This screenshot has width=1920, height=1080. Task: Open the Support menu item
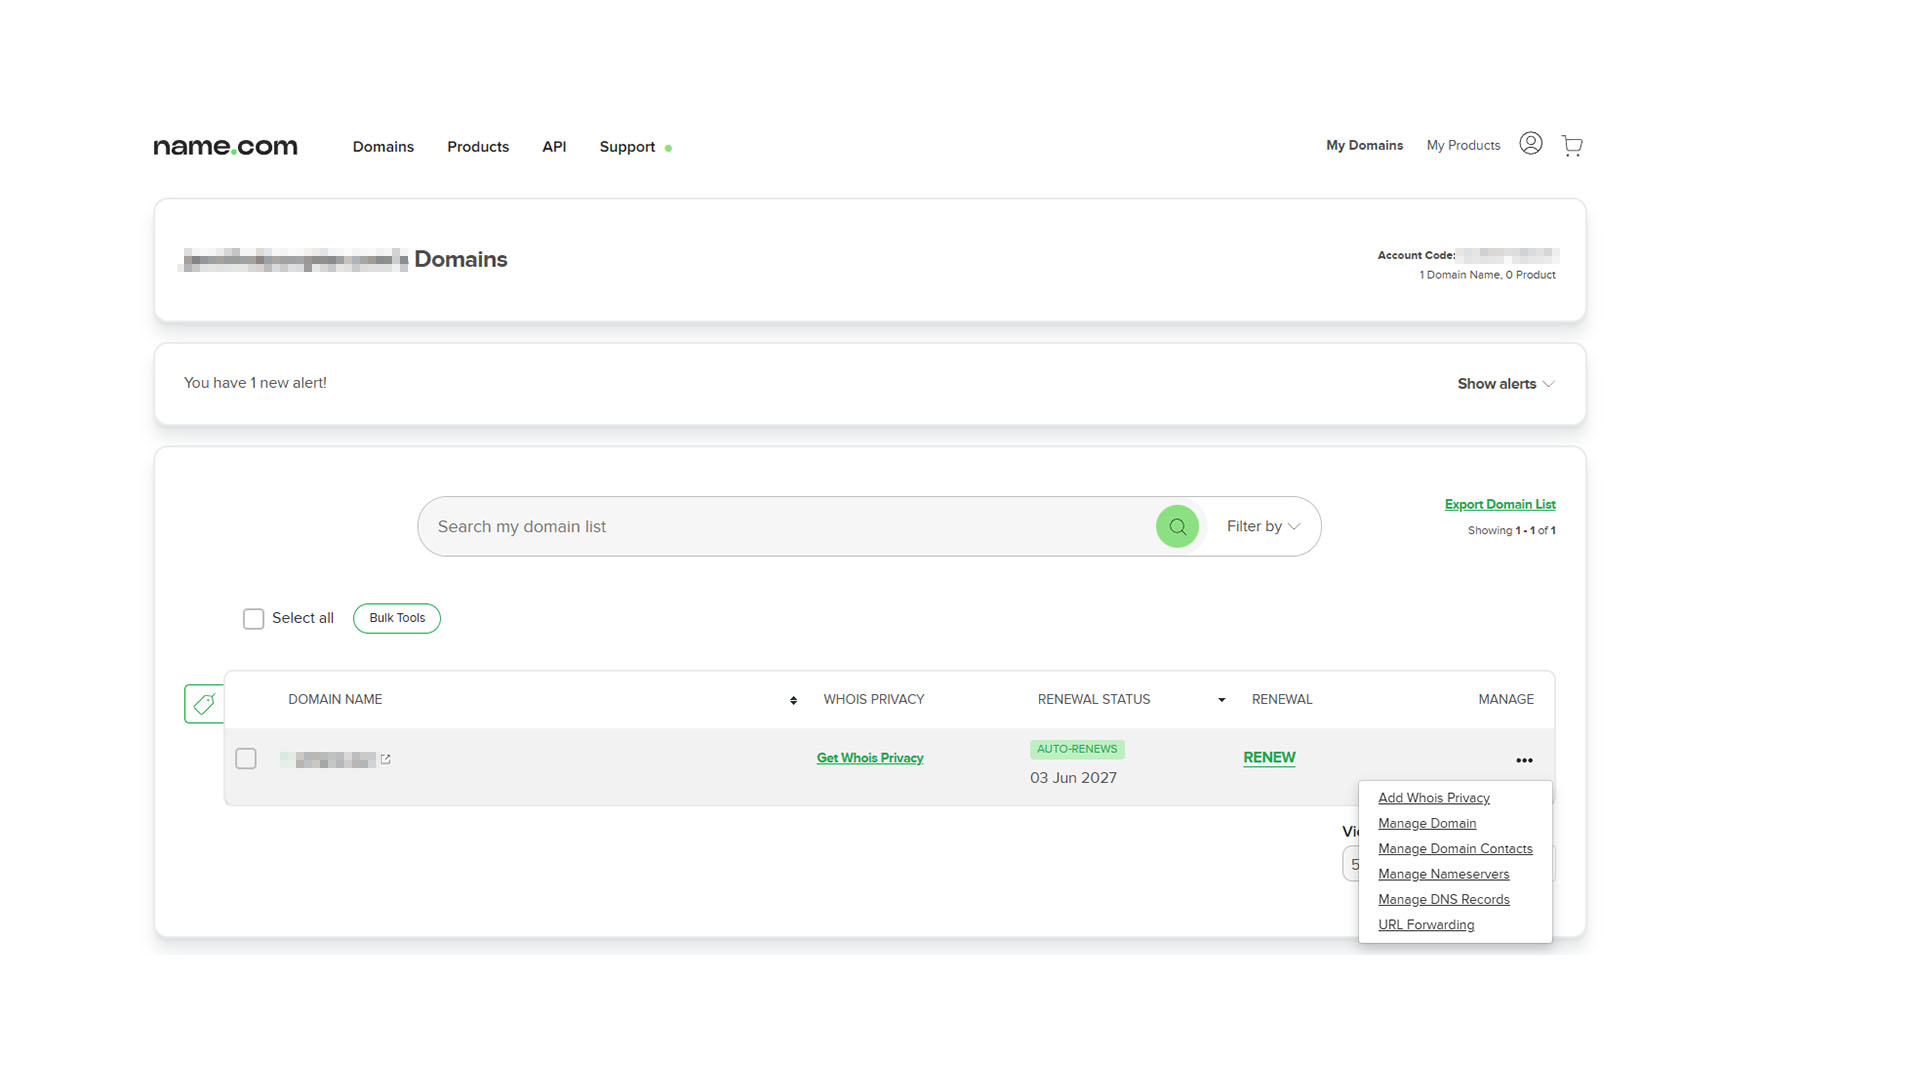click(x=627, y=147)
